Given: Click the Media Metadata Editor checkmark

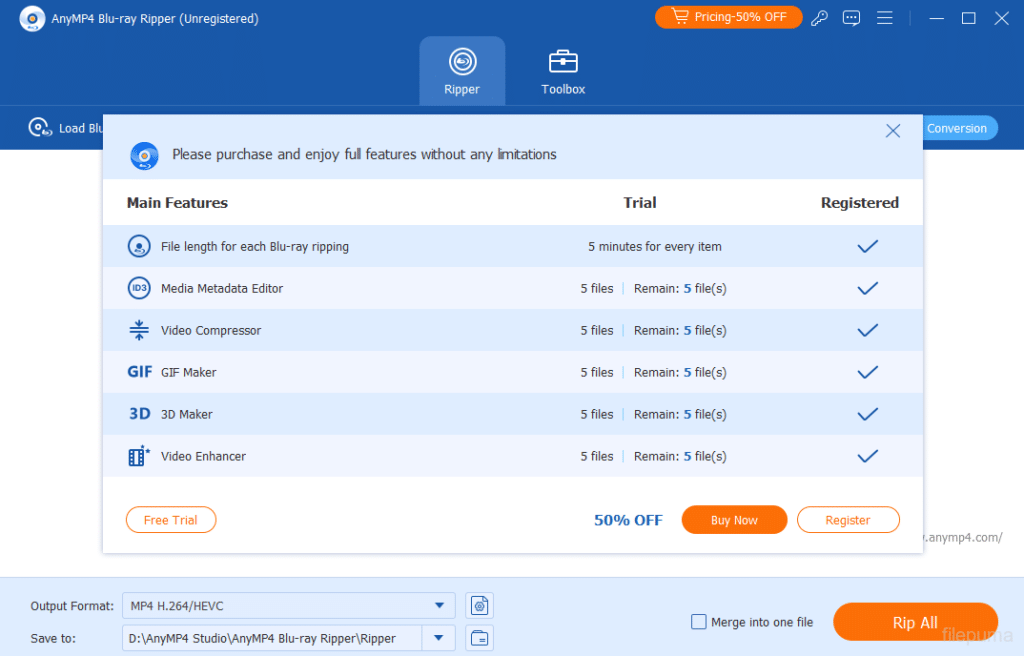Looking at the screenshot, I should click(867, 288).
